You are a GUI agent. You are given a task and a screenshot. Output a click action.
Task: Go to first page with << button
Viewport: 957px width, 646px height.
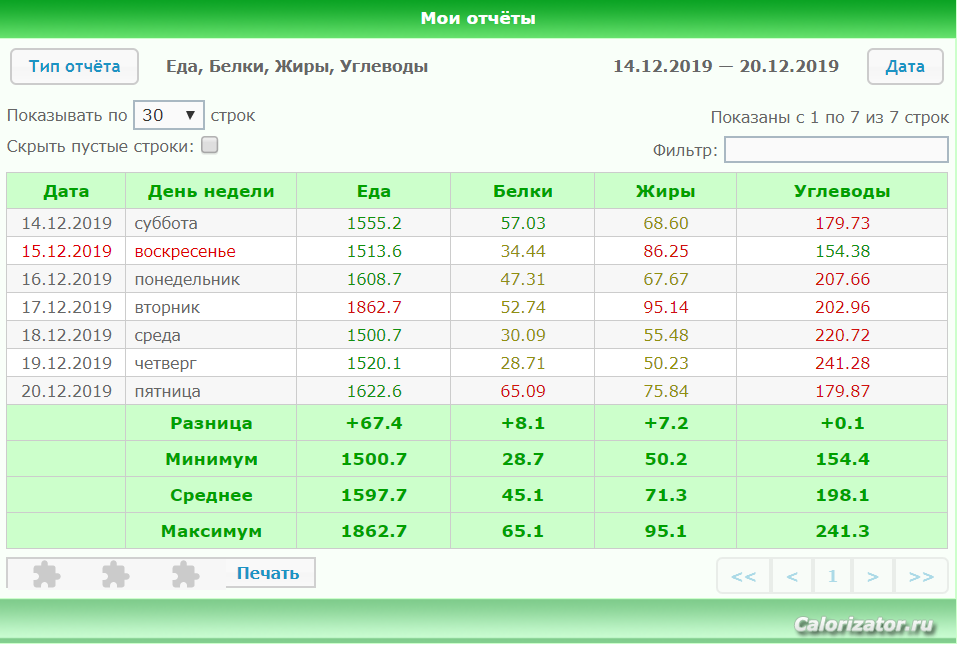pos(743,576)
